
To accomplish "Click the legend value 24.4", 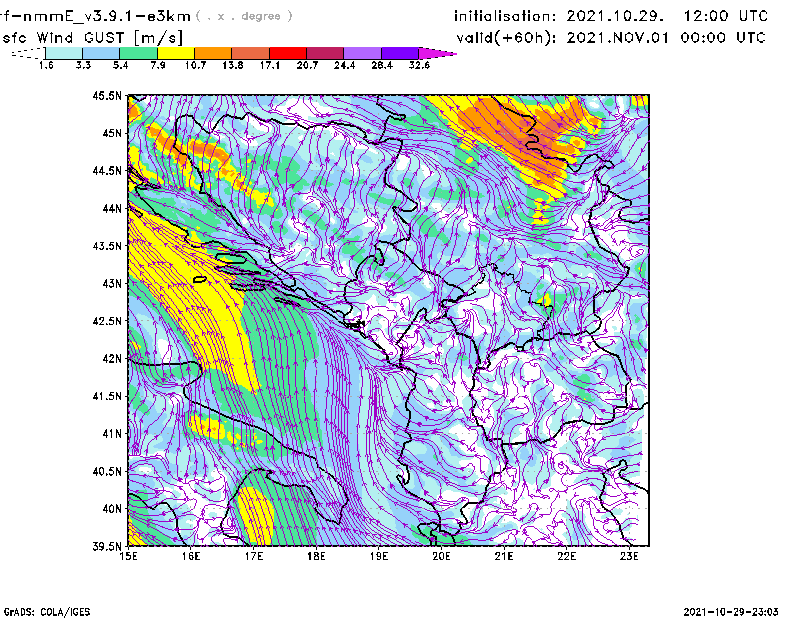I will [x=344, y=65].
